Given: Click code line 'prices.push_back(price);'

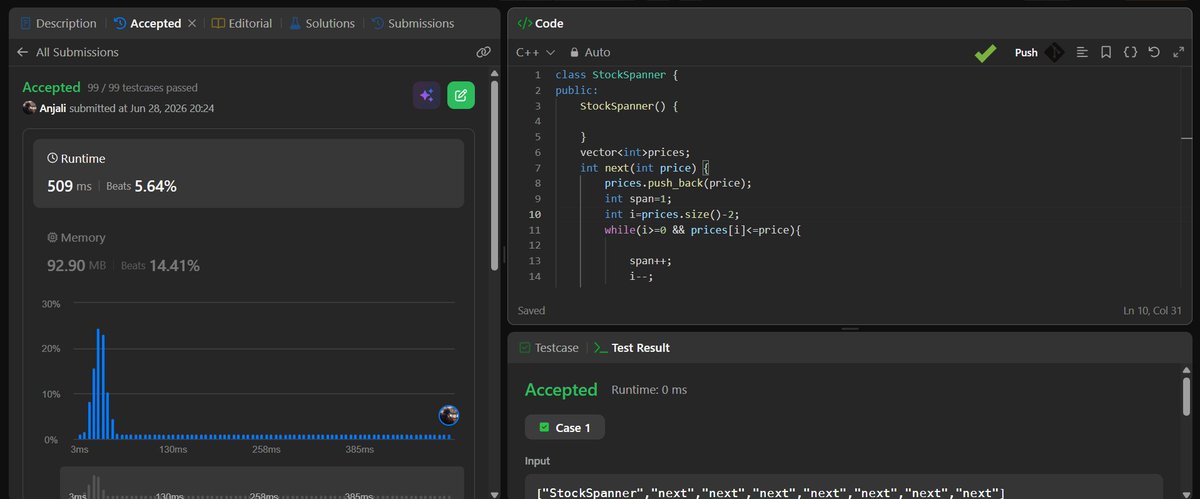Looking at the screenshot, I should click(677, 183).
